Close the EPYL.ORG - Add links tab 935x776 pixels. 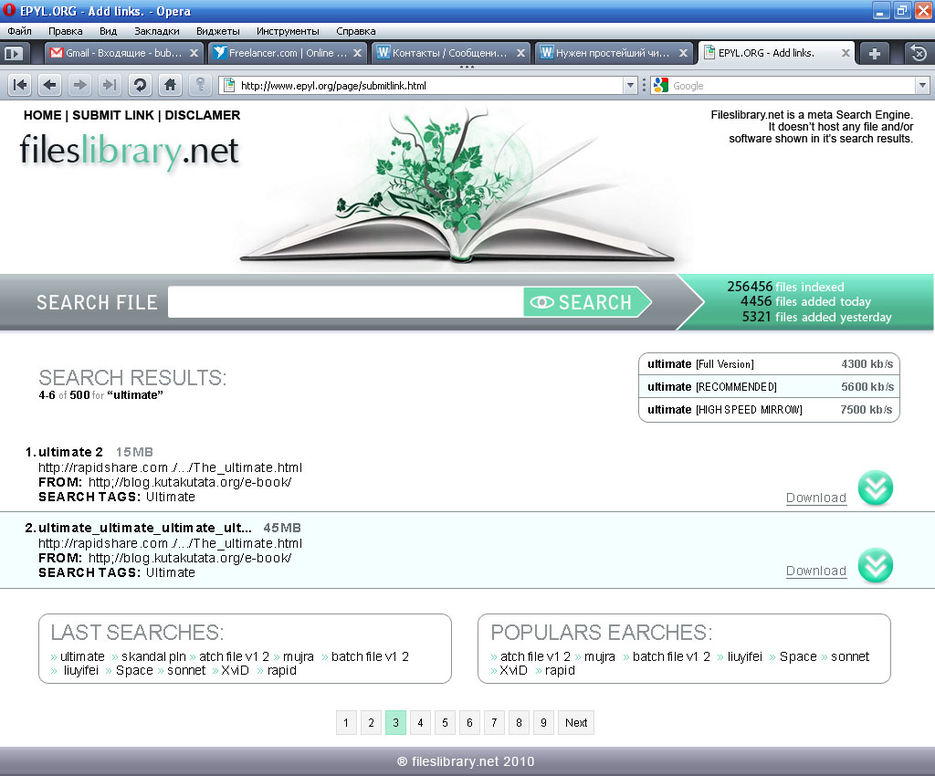click(846, 53)
